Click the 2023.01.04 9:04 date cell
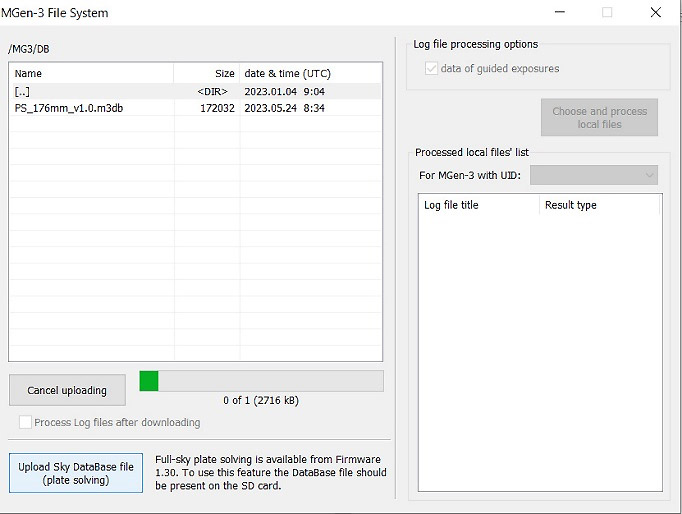Viewport: 682px width, 514px height. pyautogui.click(x=284, y=91)
